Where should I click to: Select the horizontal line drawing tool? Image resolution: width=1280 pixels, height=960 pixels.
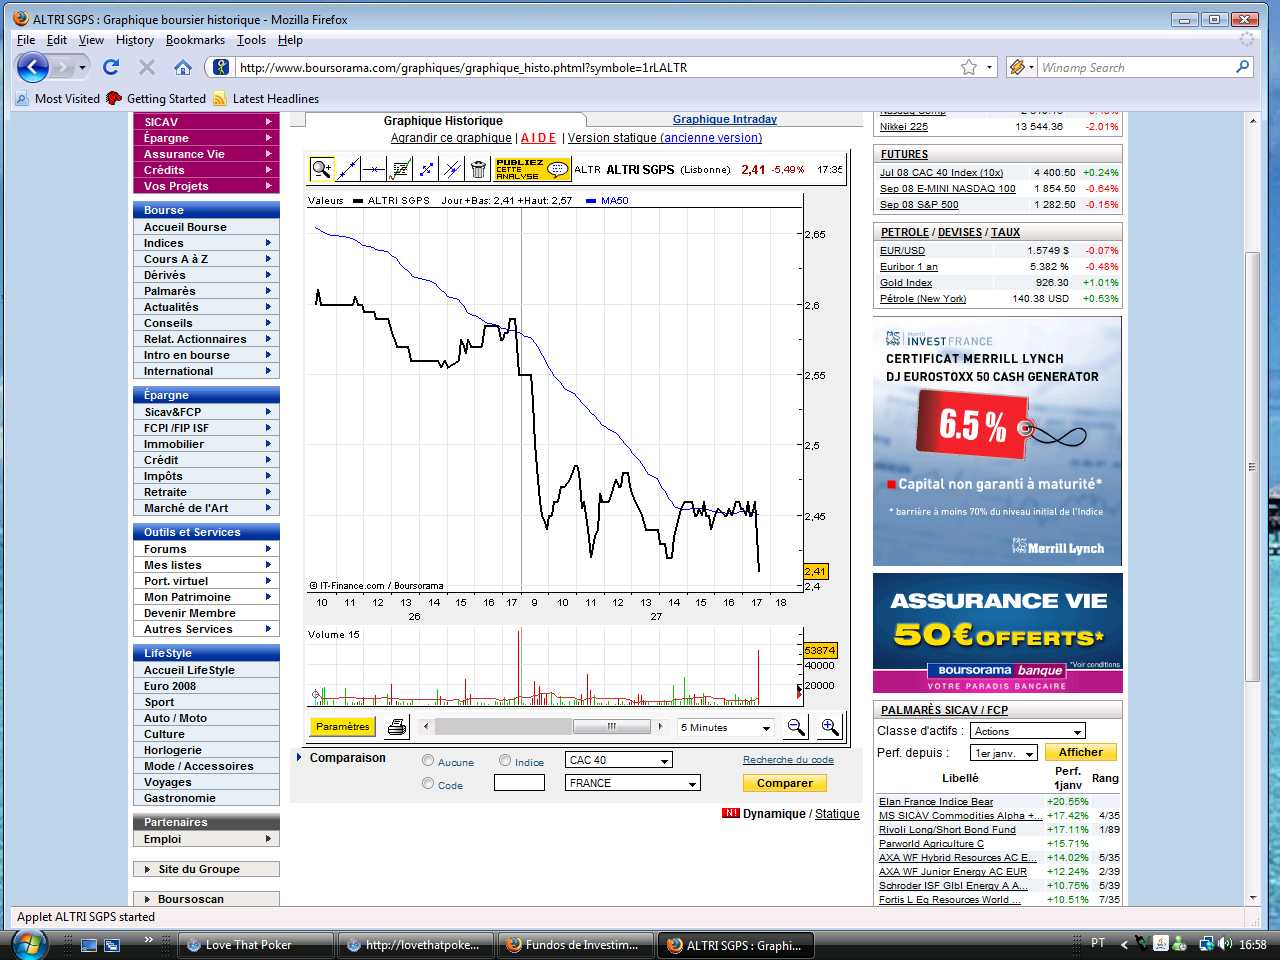click(x=374, y=169)
